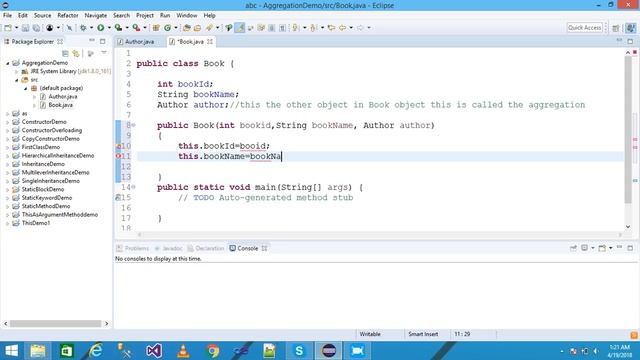640x360 pixels.
Task: Click the Open Type icon in the toolbar
Action: (x=187, y=28)
